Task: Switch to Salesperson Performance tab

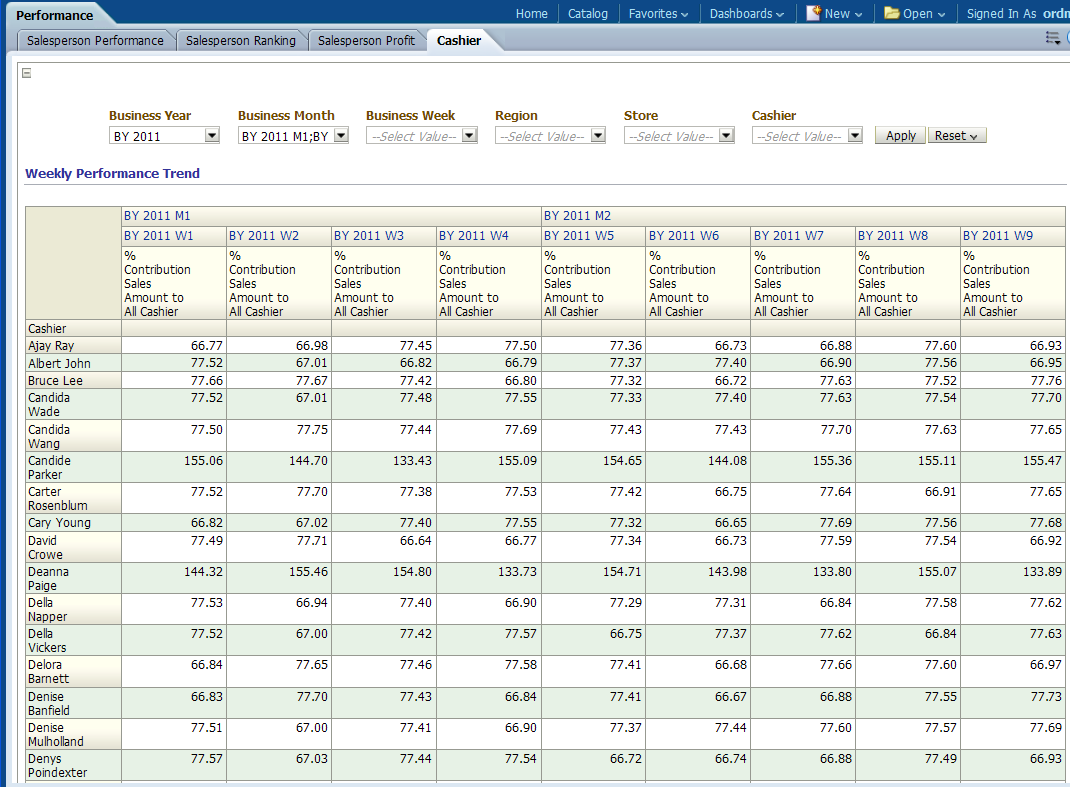Action: click(x=95, y=41)
